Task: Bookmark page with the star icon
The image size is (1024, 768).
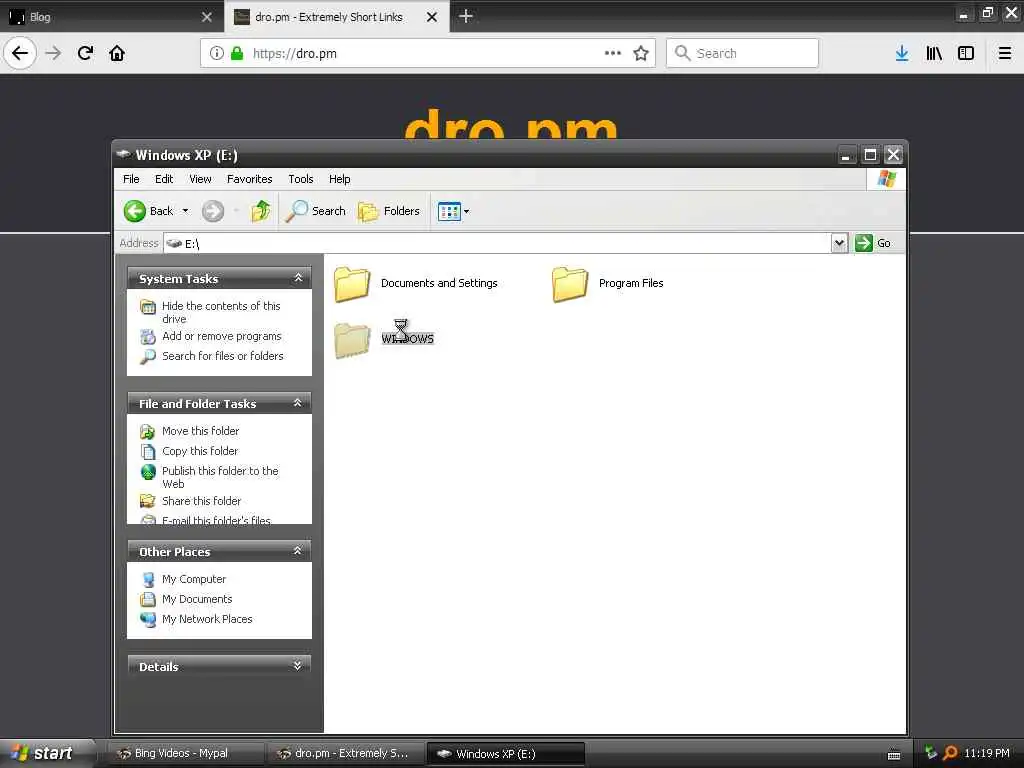Action: [641, 54]
